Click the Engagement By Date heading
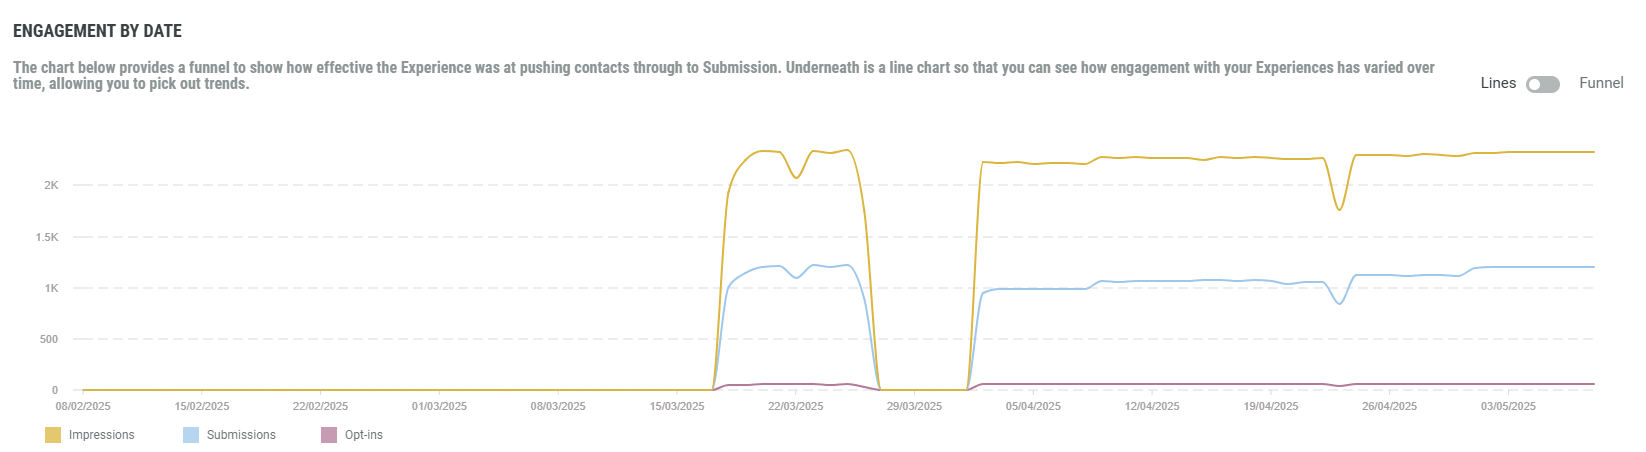1646x452 pixels. 97,31
